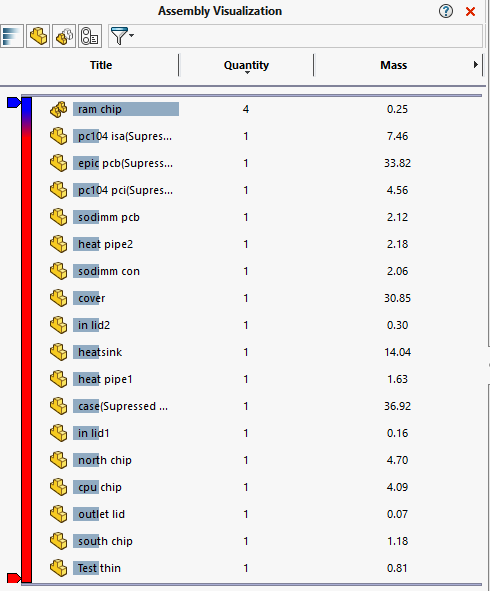Click mass value 7.46
This screenshot has height=591, width=490.
397,136
